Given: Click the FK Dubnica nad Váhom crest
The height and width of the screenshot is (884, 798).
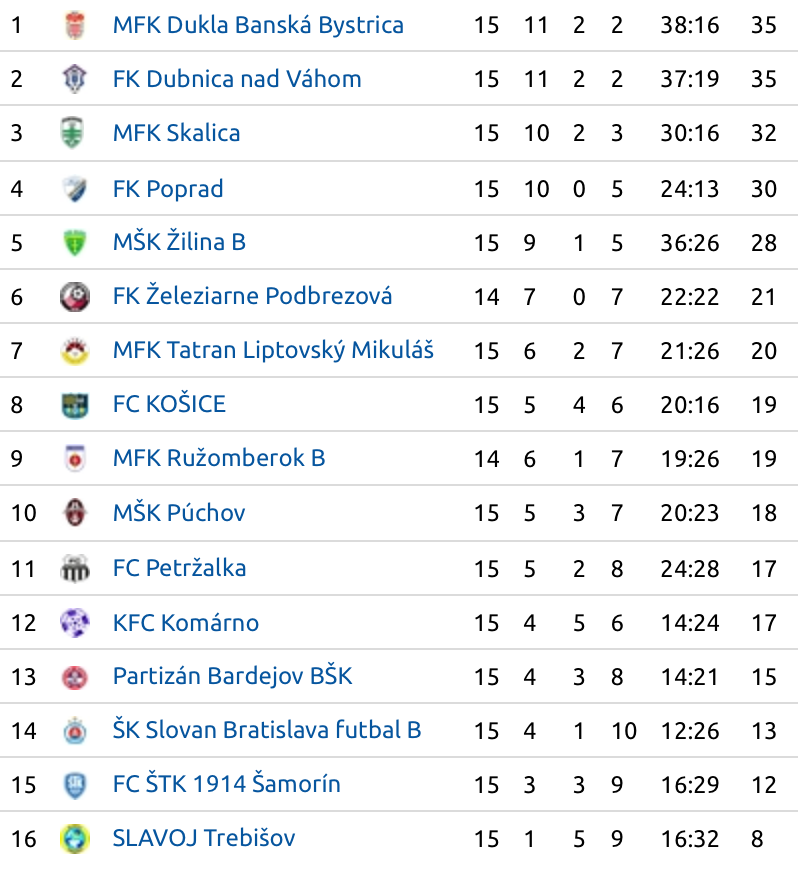Looking at the screenshot, I should pyautogui.click(x=74, y=78).
